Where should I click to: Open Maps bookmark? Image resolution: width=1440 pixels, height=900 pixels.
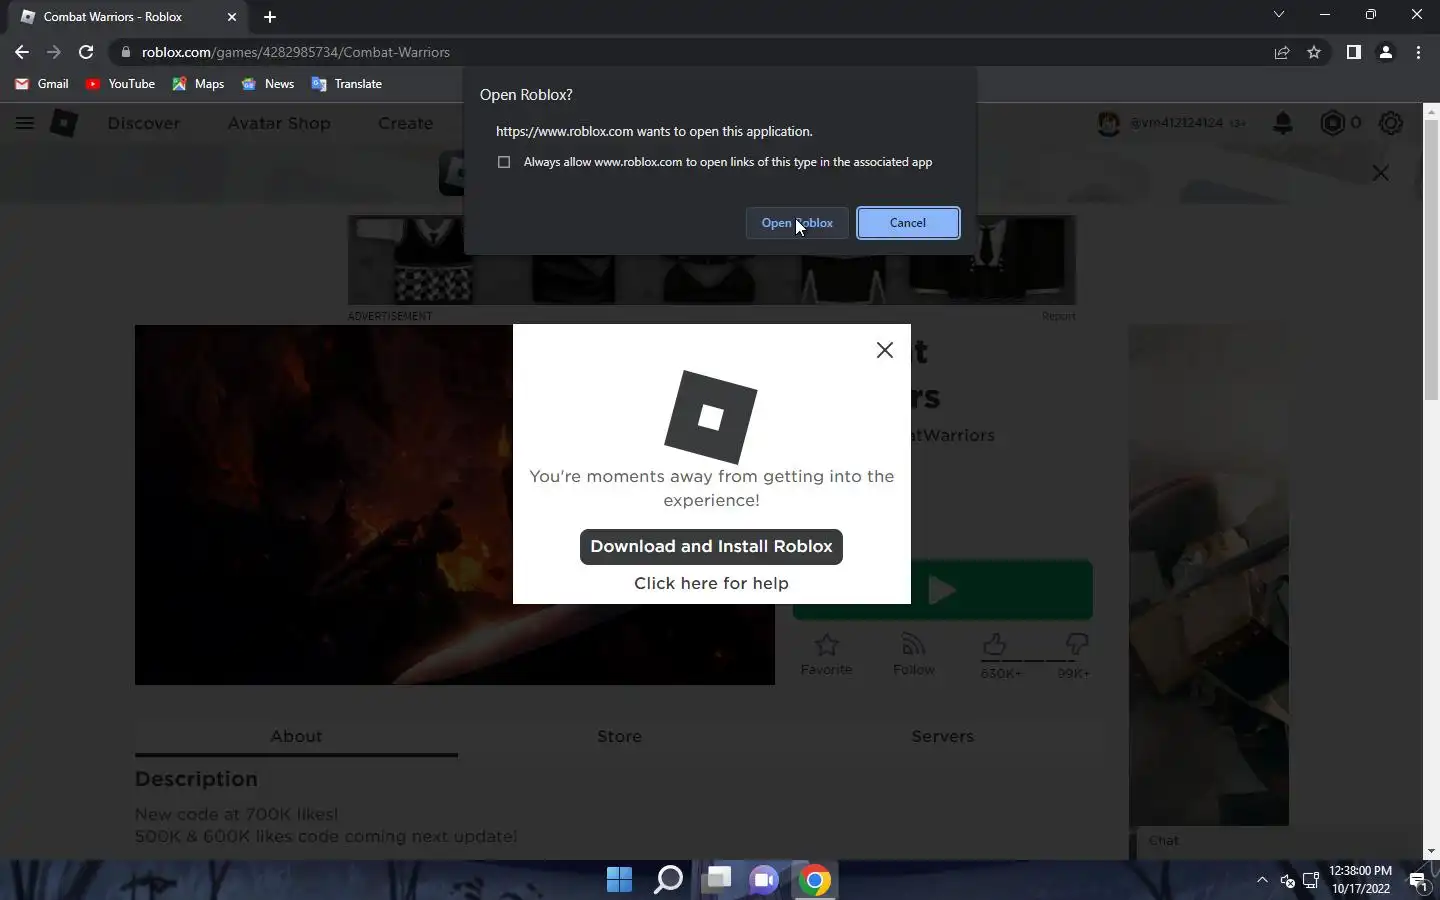(198, 84)
